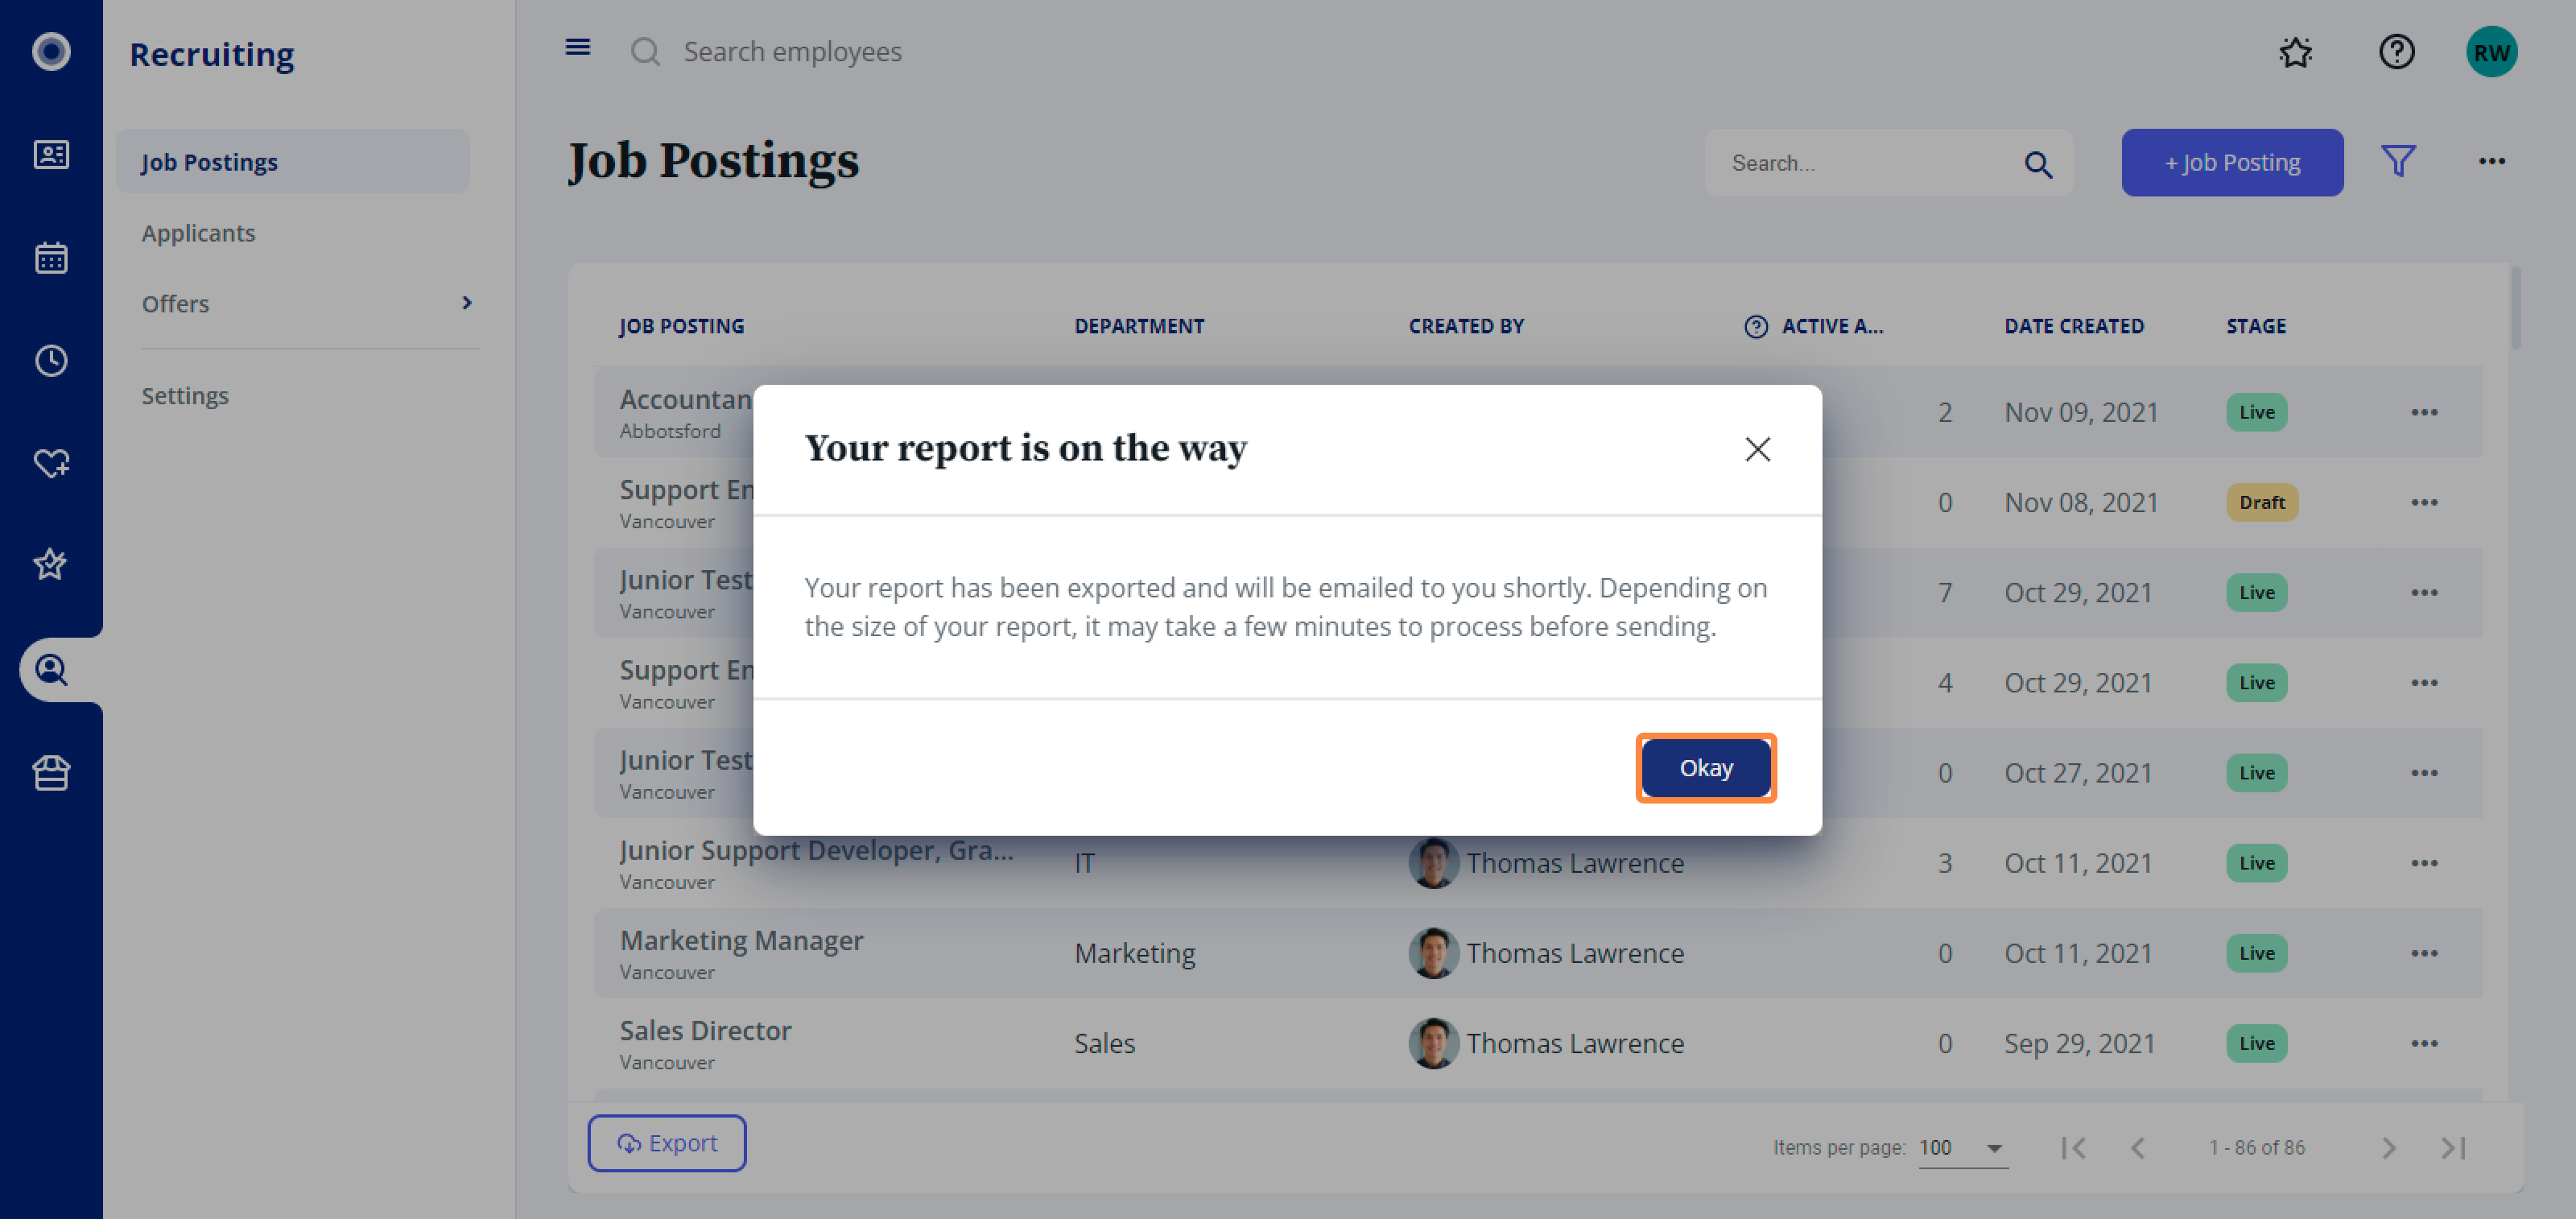Screen dimensions: 2576x1219
Task: Click the Export button
Action: coord(667,1143)
